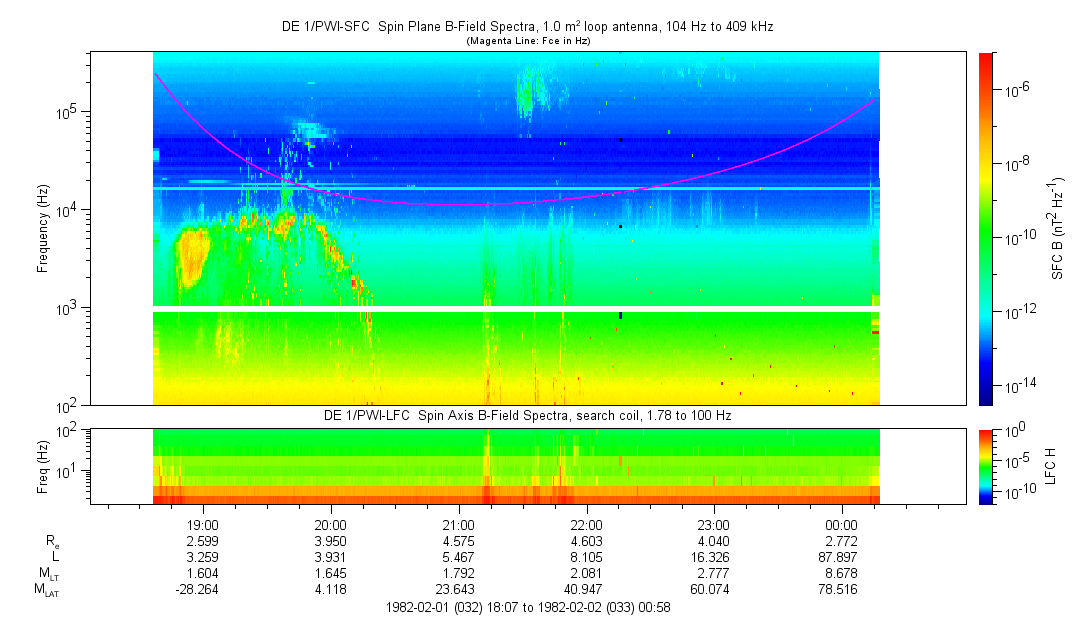Select the 00:00 time tick label
The width and height of the screenshot is (1083, 620).
click(x=842, y=525)
